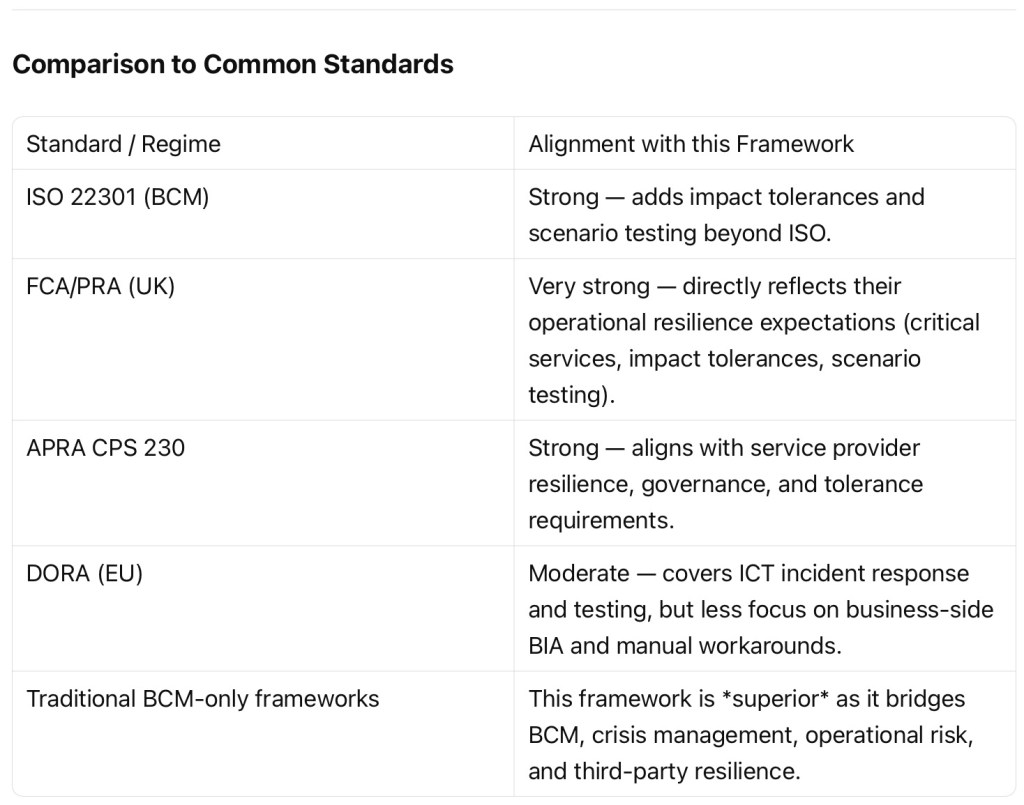Click the 'Very strong' text in FCA/PRA row
1024x805 pixels.
[588, 286]
